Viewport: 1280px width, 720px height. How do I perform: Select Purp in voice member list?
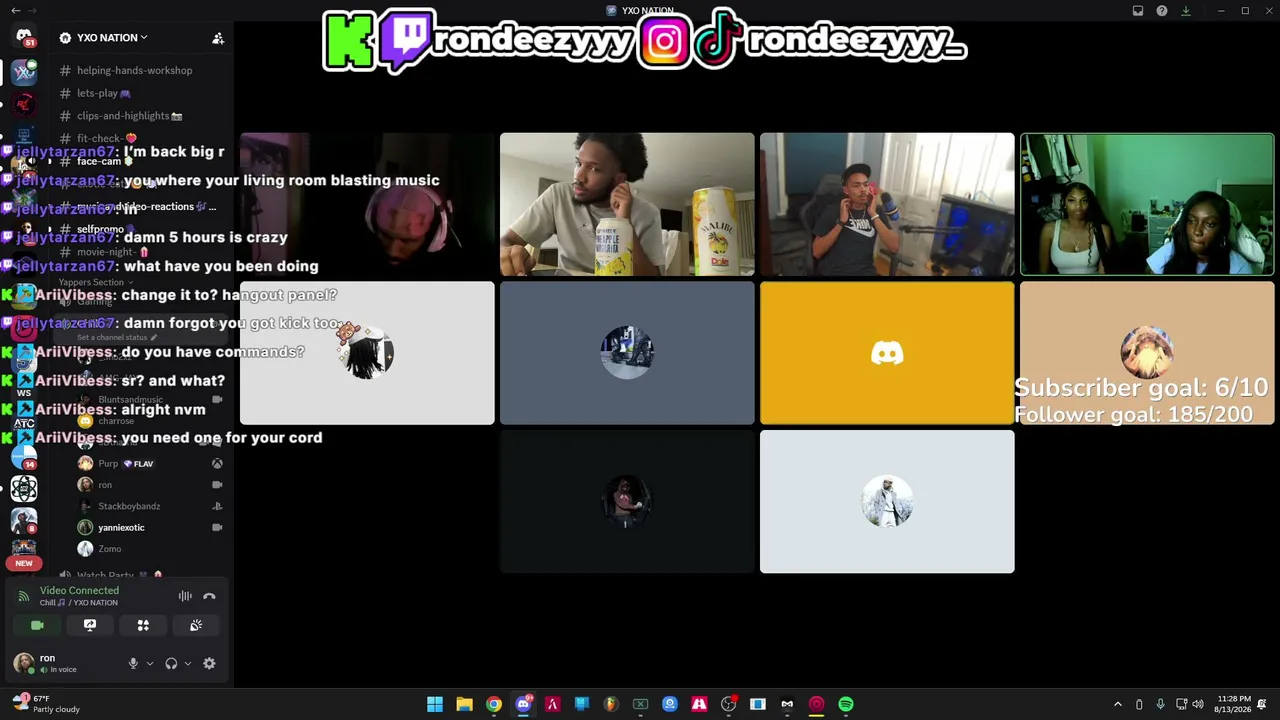tap(150, 464)
